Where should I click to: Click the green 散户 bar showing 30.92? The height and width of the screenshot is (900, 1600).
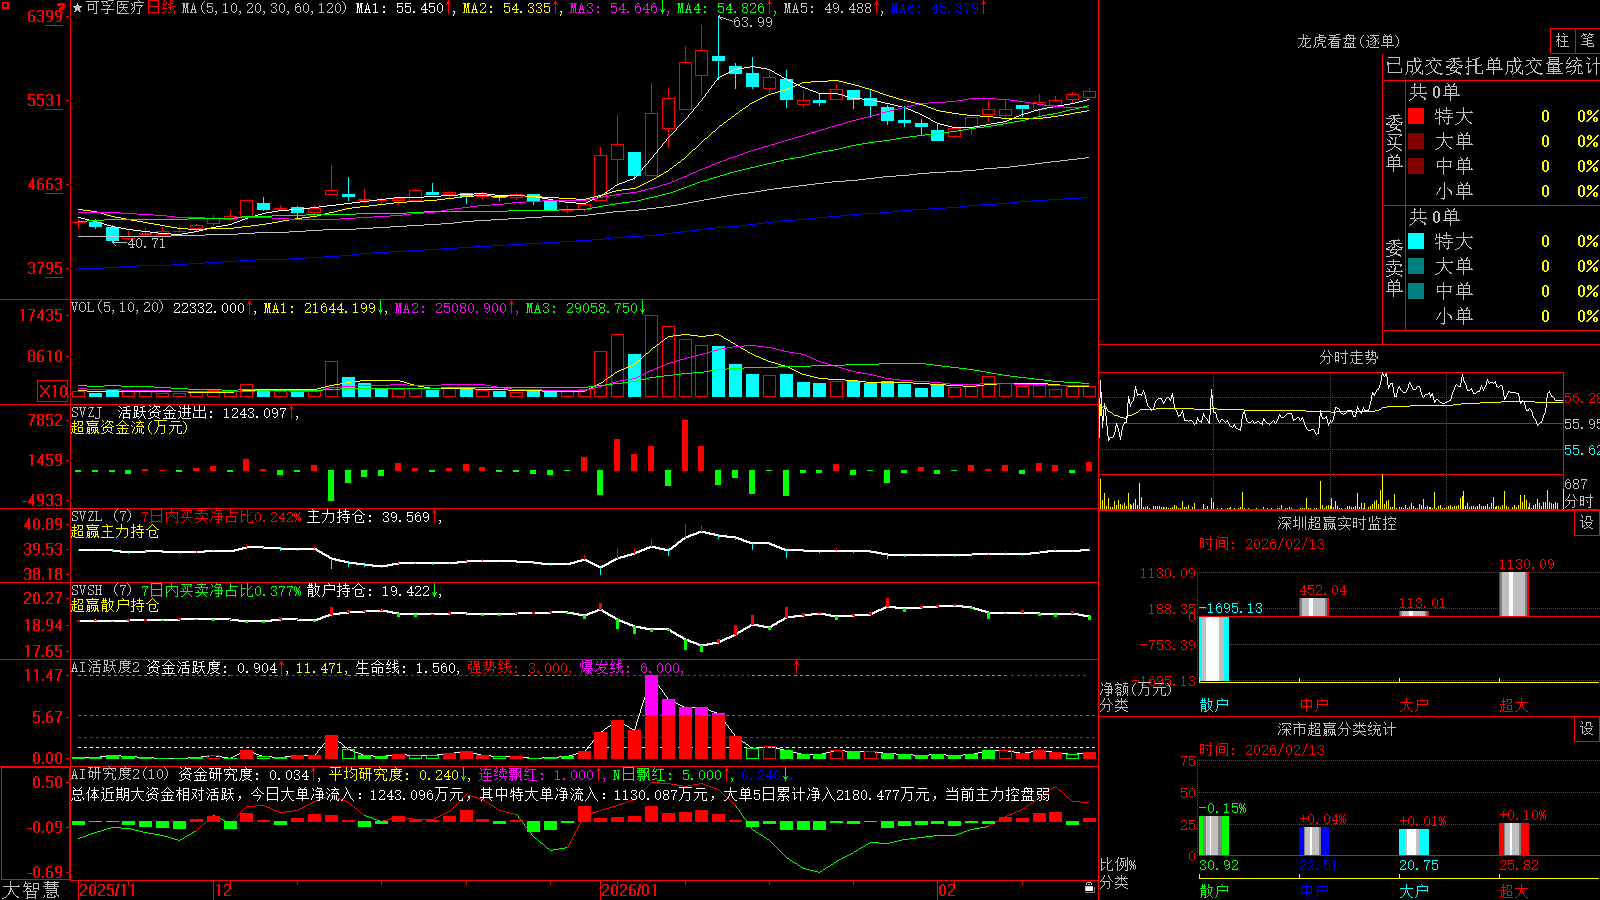point(1214,836)
